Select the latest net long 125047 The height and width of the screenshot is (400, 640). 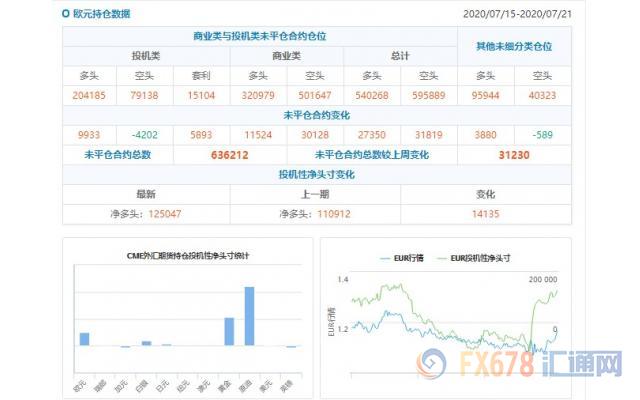[x=165, y=214]
